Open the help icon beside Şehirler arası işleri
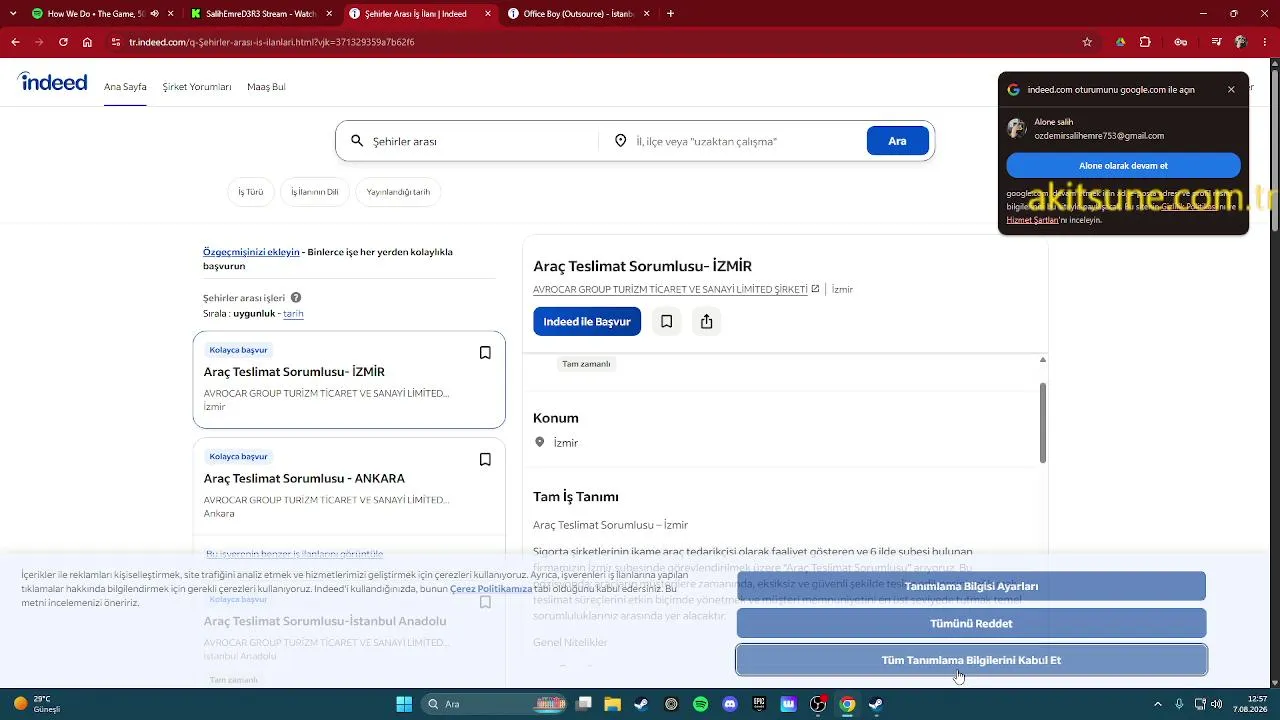The height and width of the screenshot is (720, 1280). pyautogui.click(x=296, y=297)
